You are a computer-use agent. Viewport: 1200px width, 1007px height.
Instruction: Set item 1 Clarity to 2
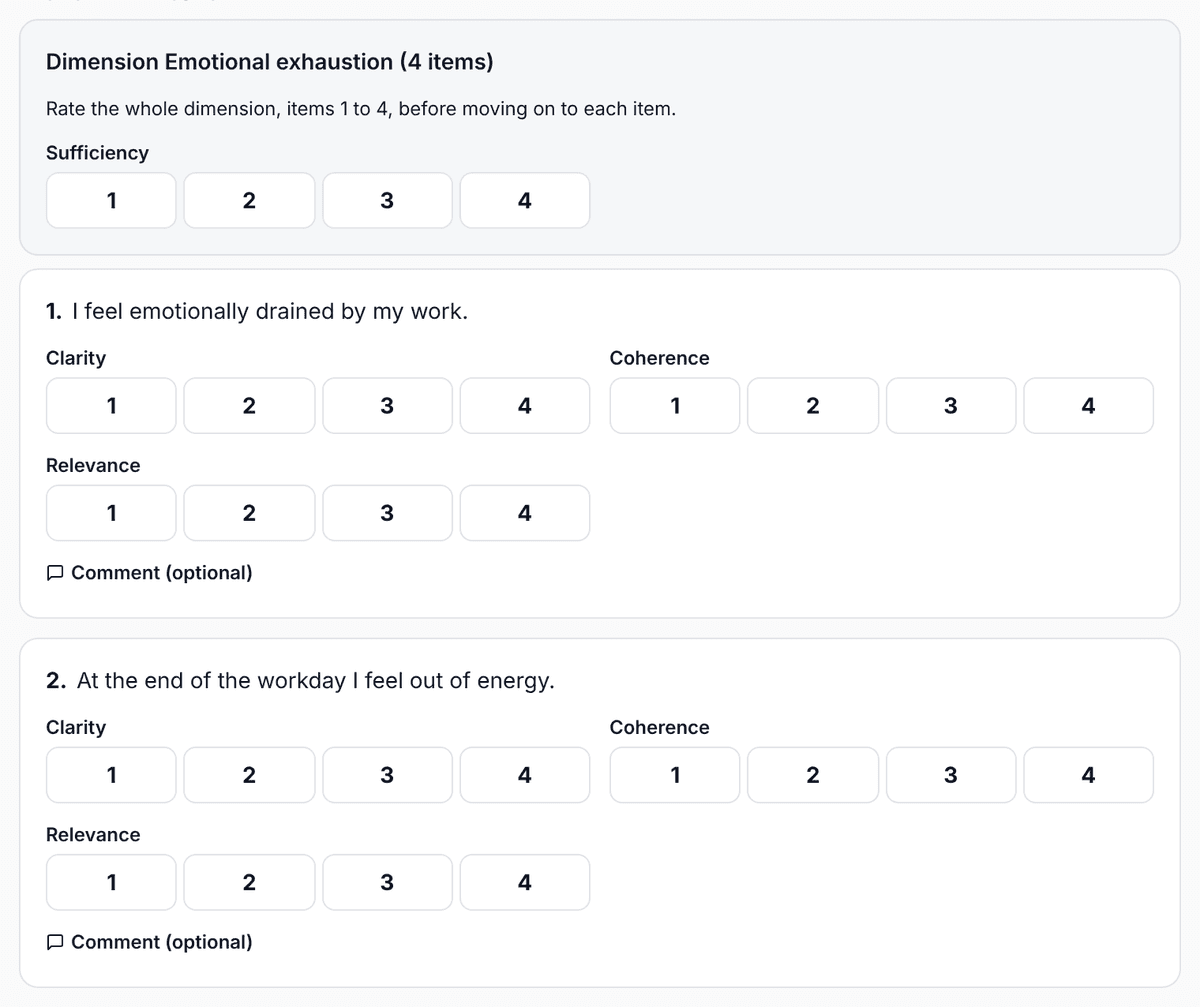[x=249, y=405]
